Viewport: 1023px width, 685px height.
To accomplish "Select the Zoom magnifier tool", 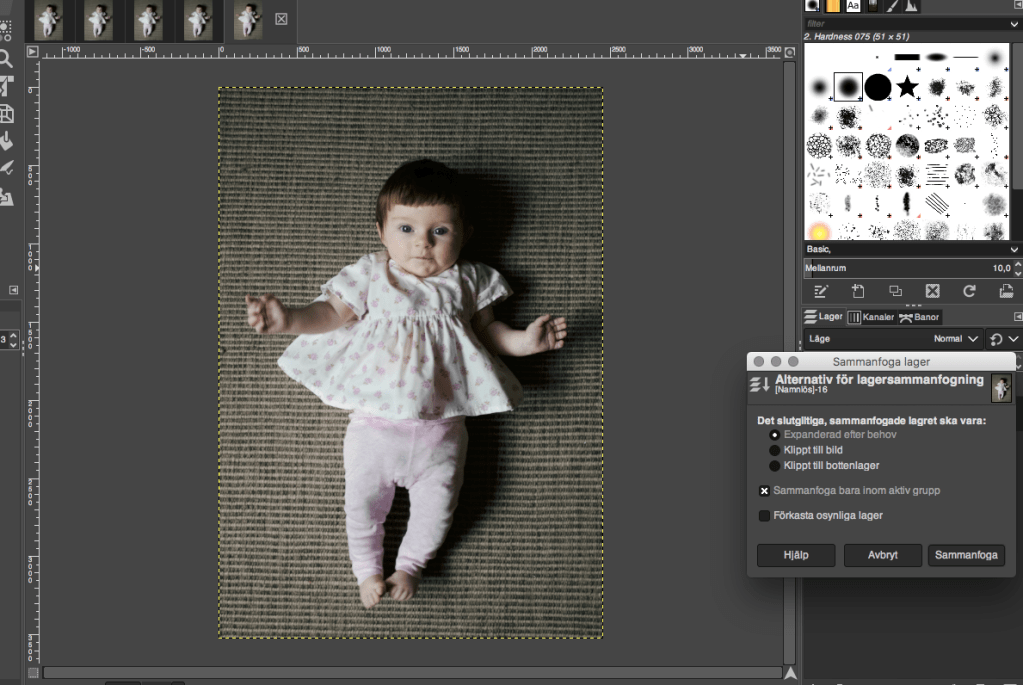I will pos(5,58).
